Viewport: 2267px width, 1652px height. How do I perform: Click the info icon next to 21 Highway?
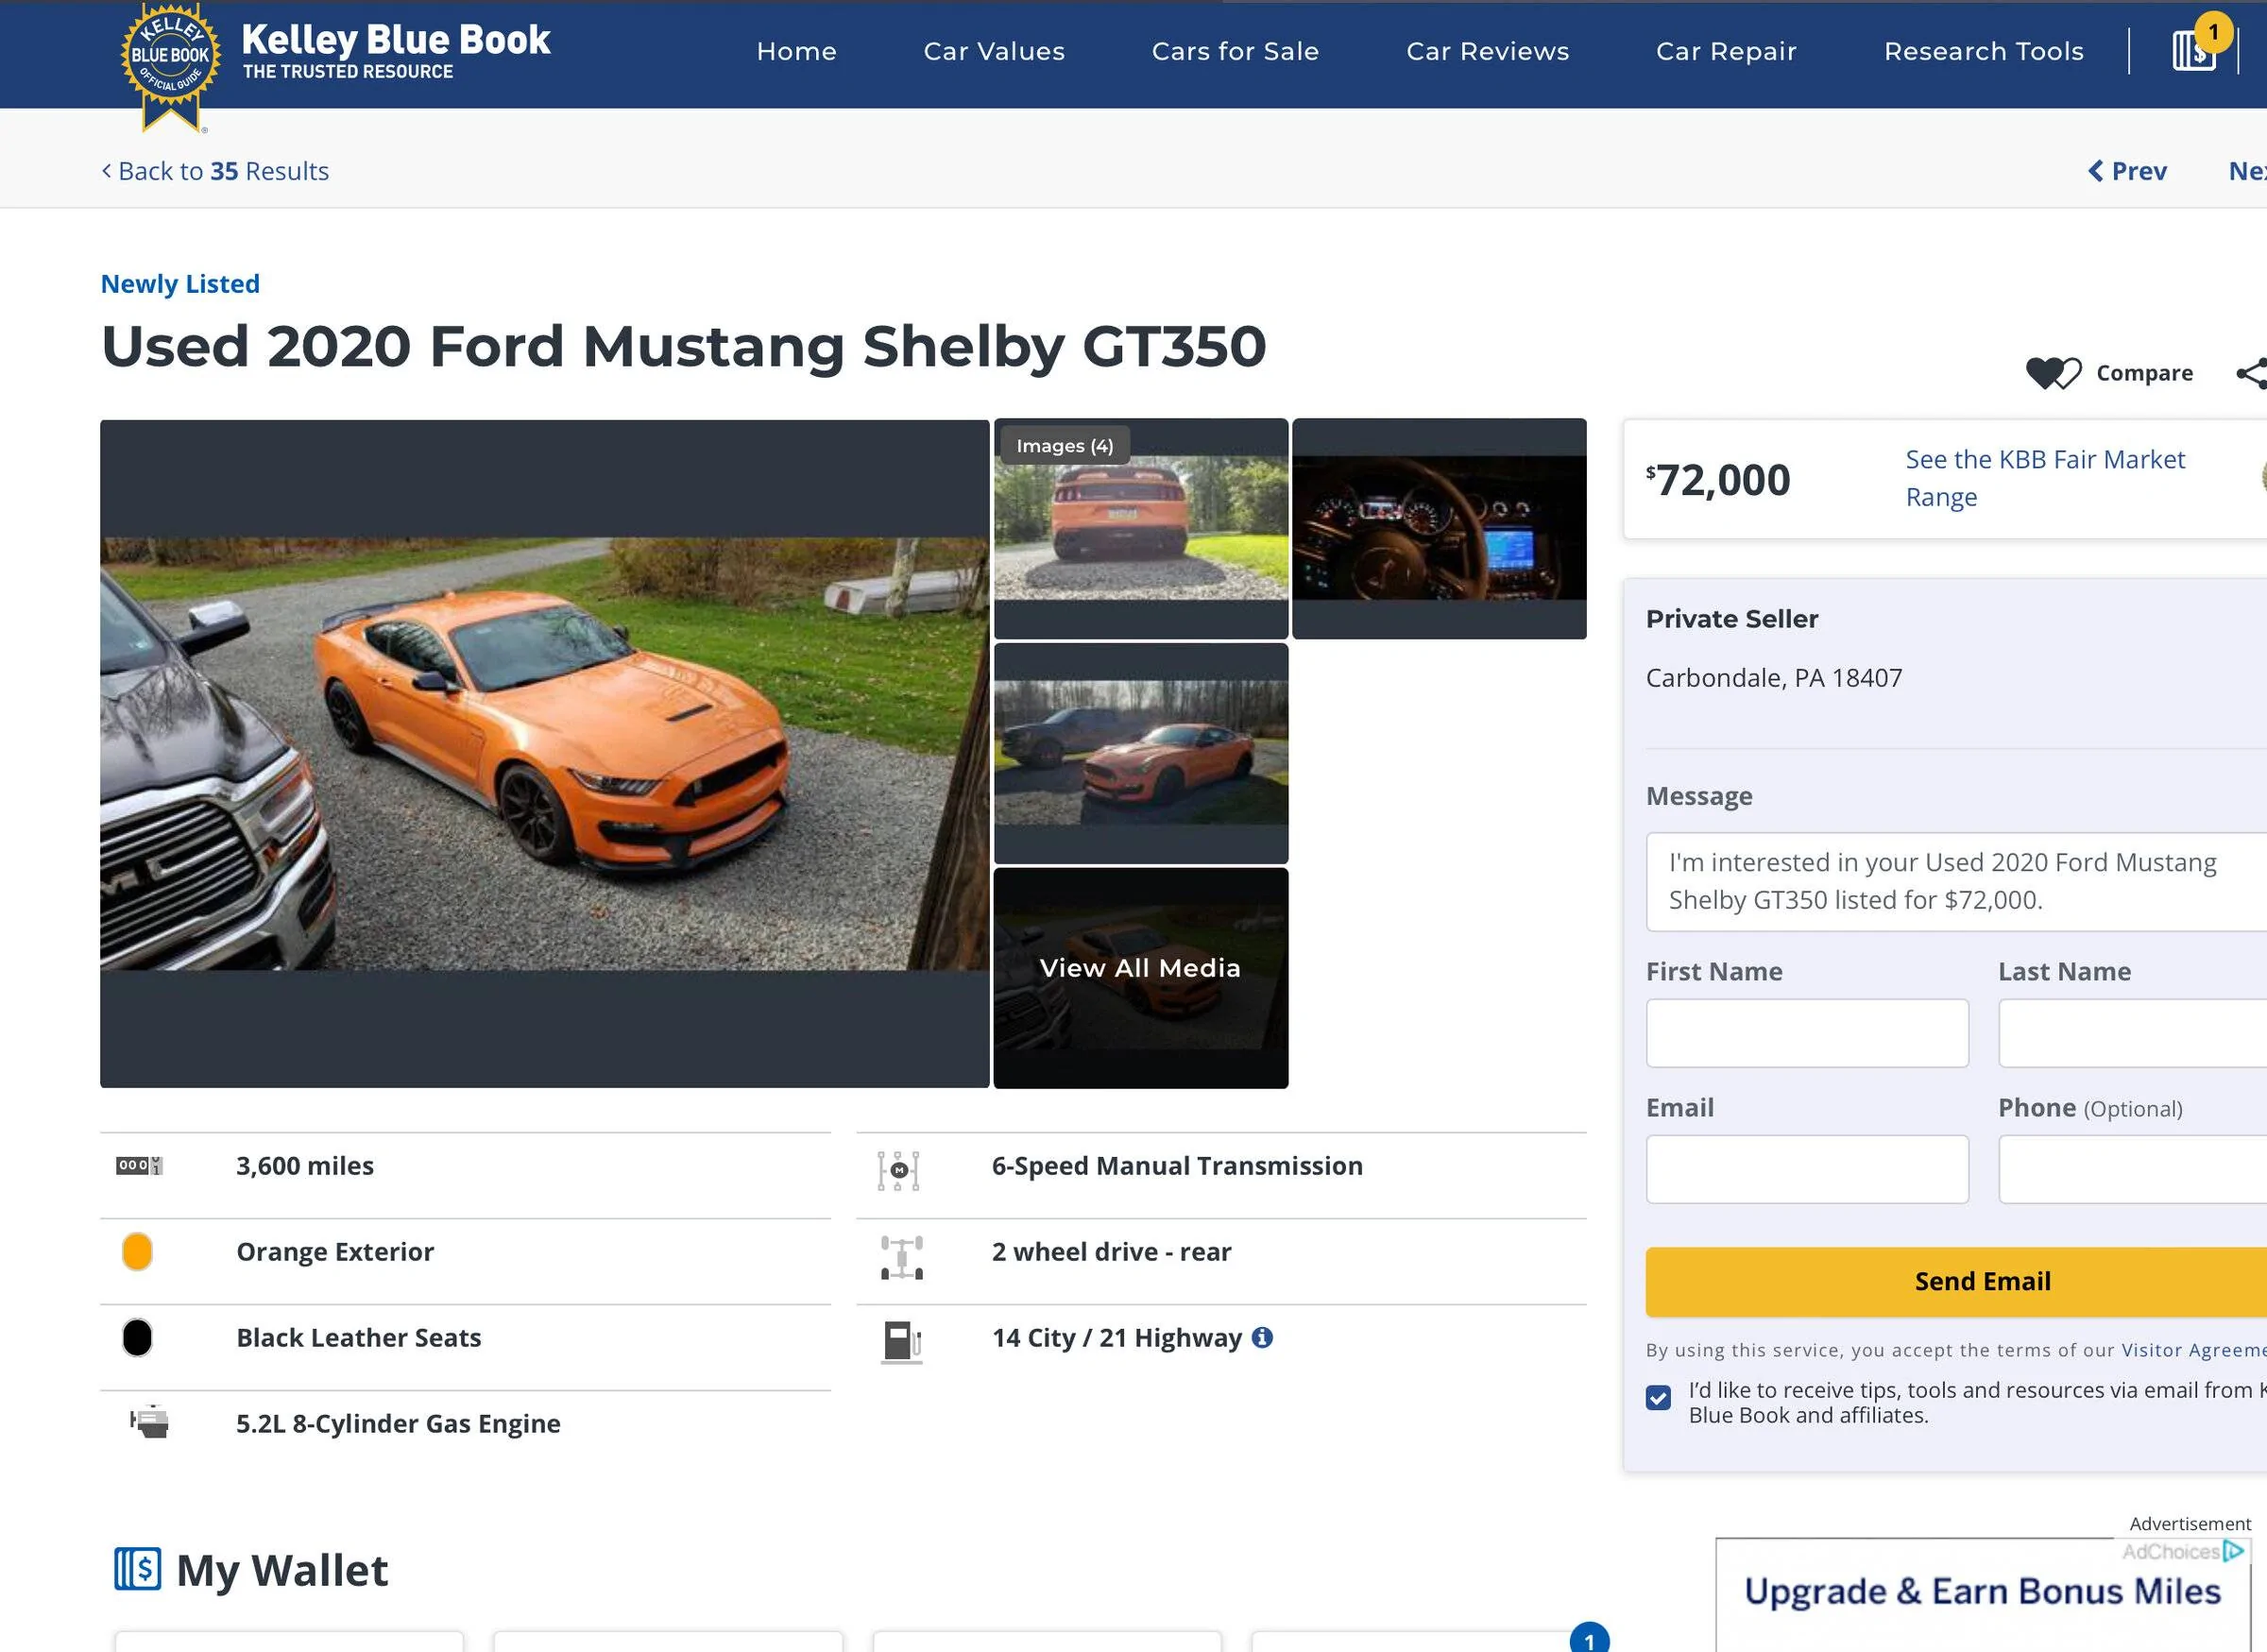point(1262,1337)
